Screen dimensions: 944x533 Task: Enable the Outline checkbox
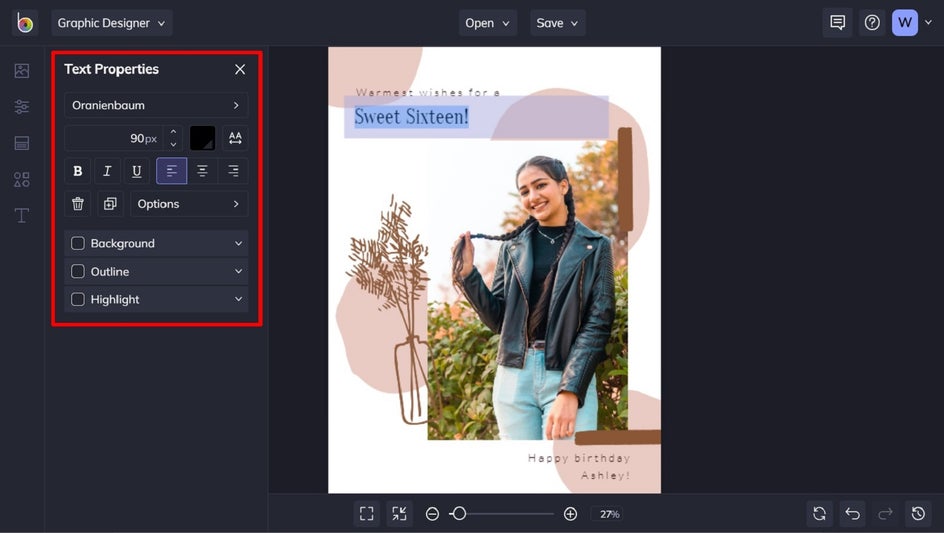tap(78, 272)
